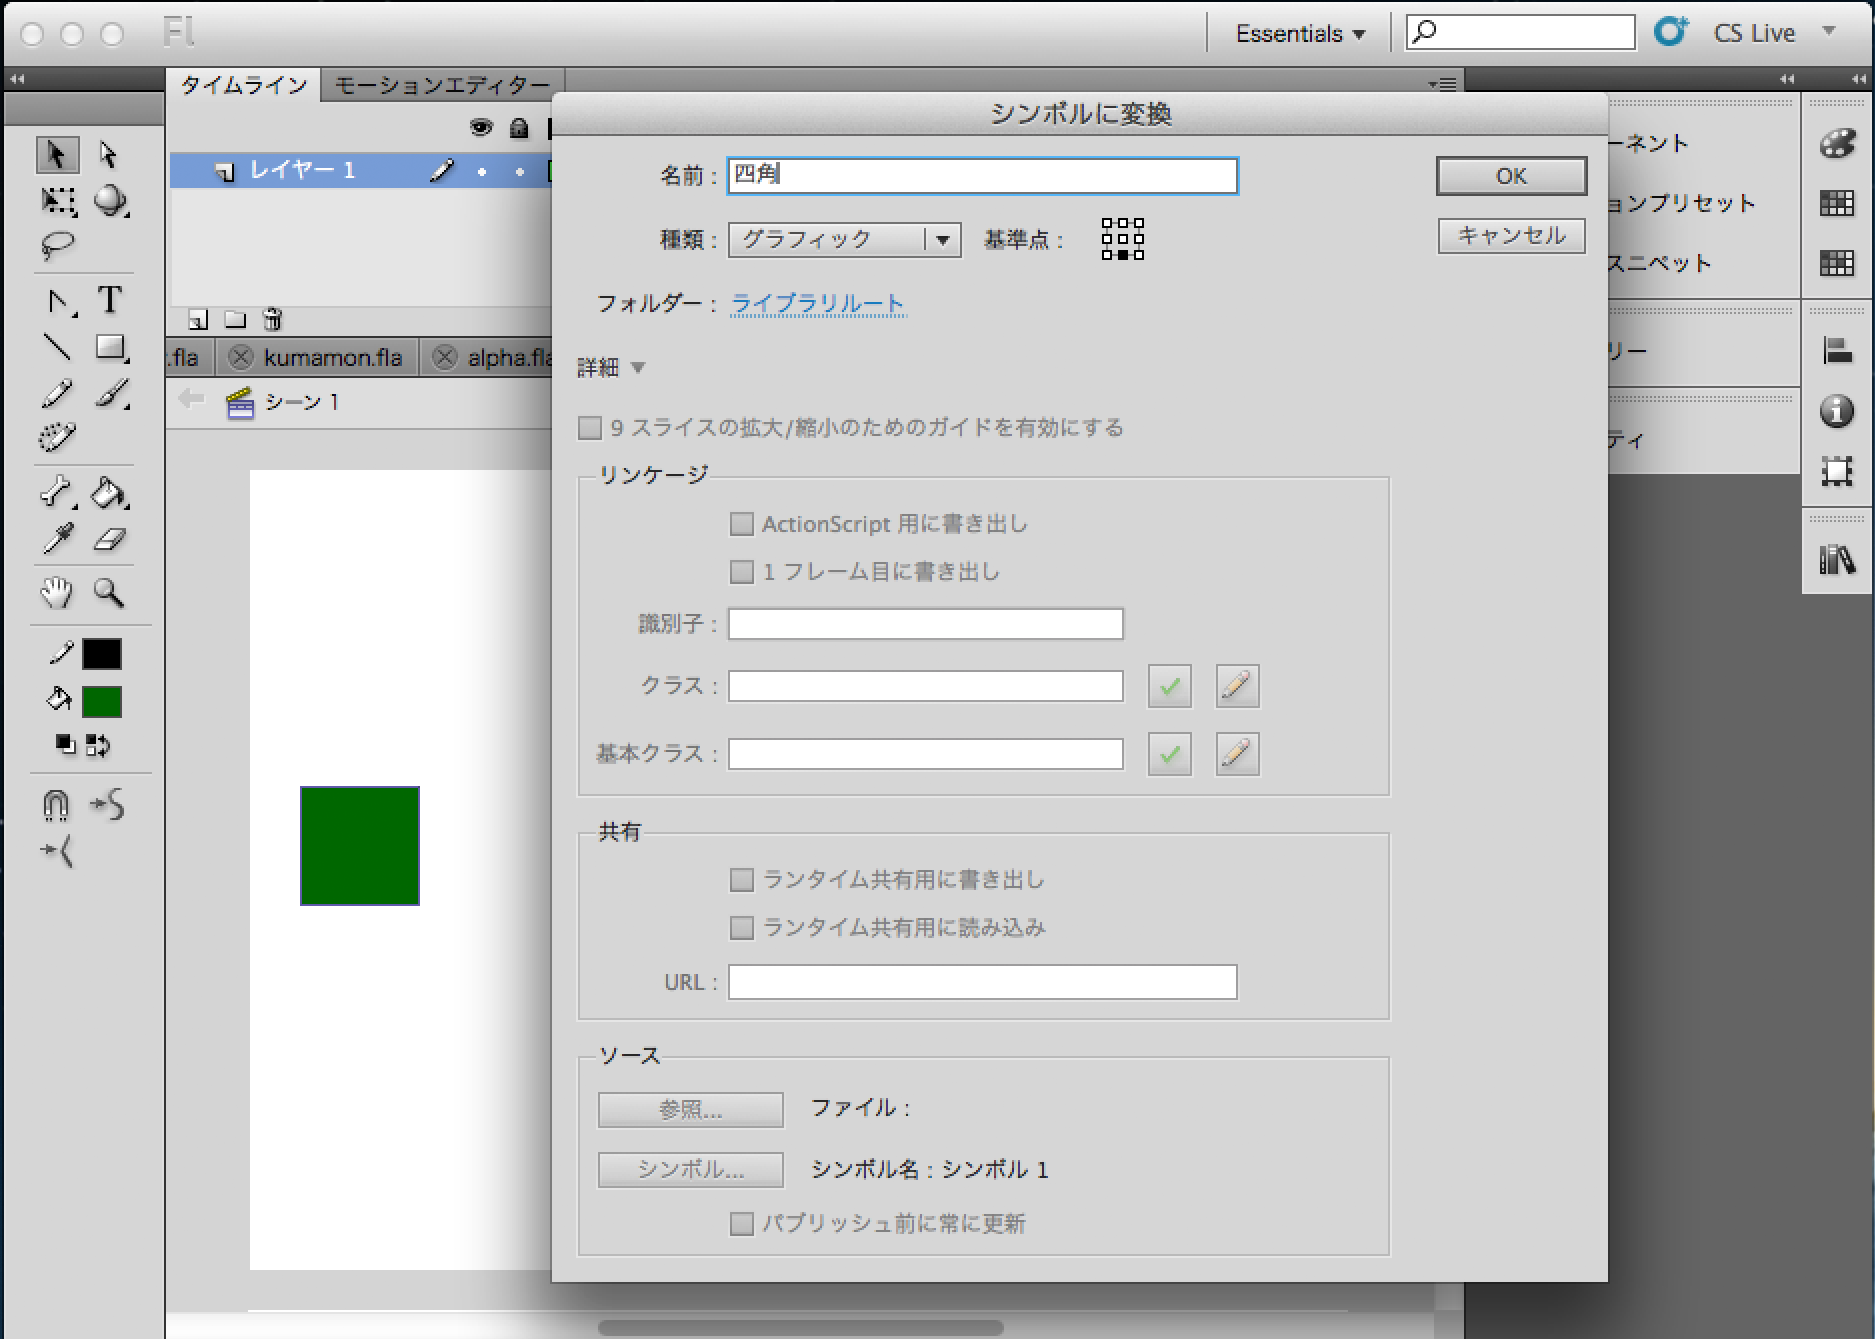Select the Lasso tool

coord(57,245)
